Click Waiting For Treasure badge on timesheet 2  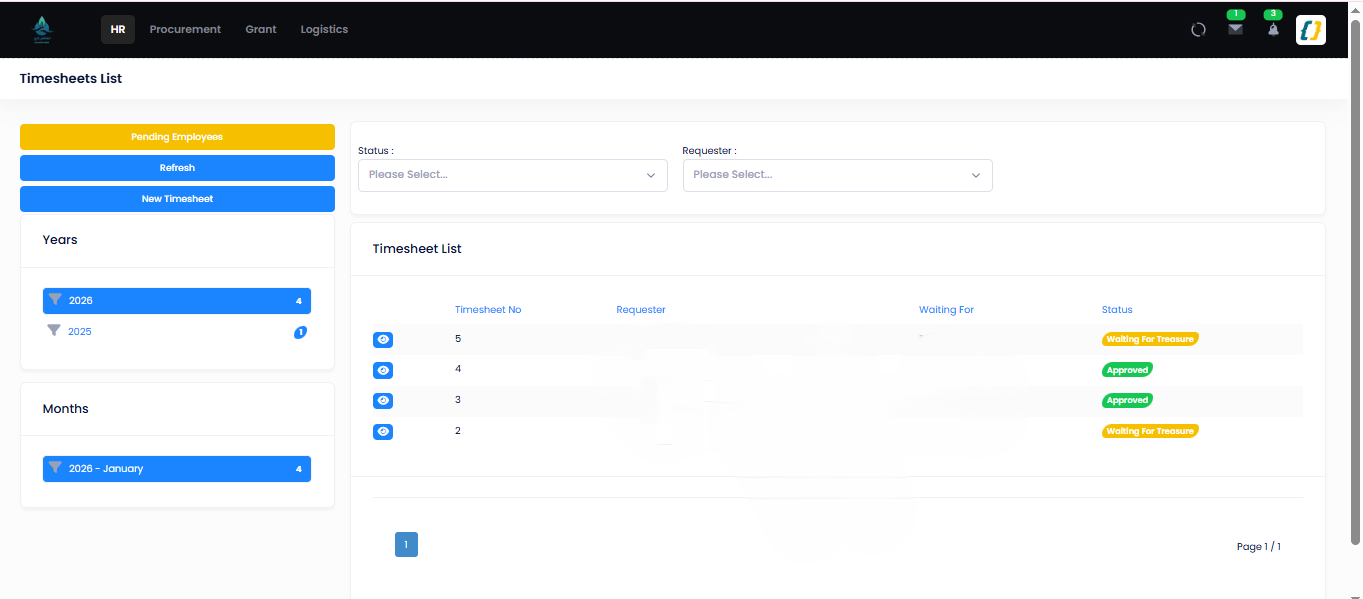click(1150, 431)
